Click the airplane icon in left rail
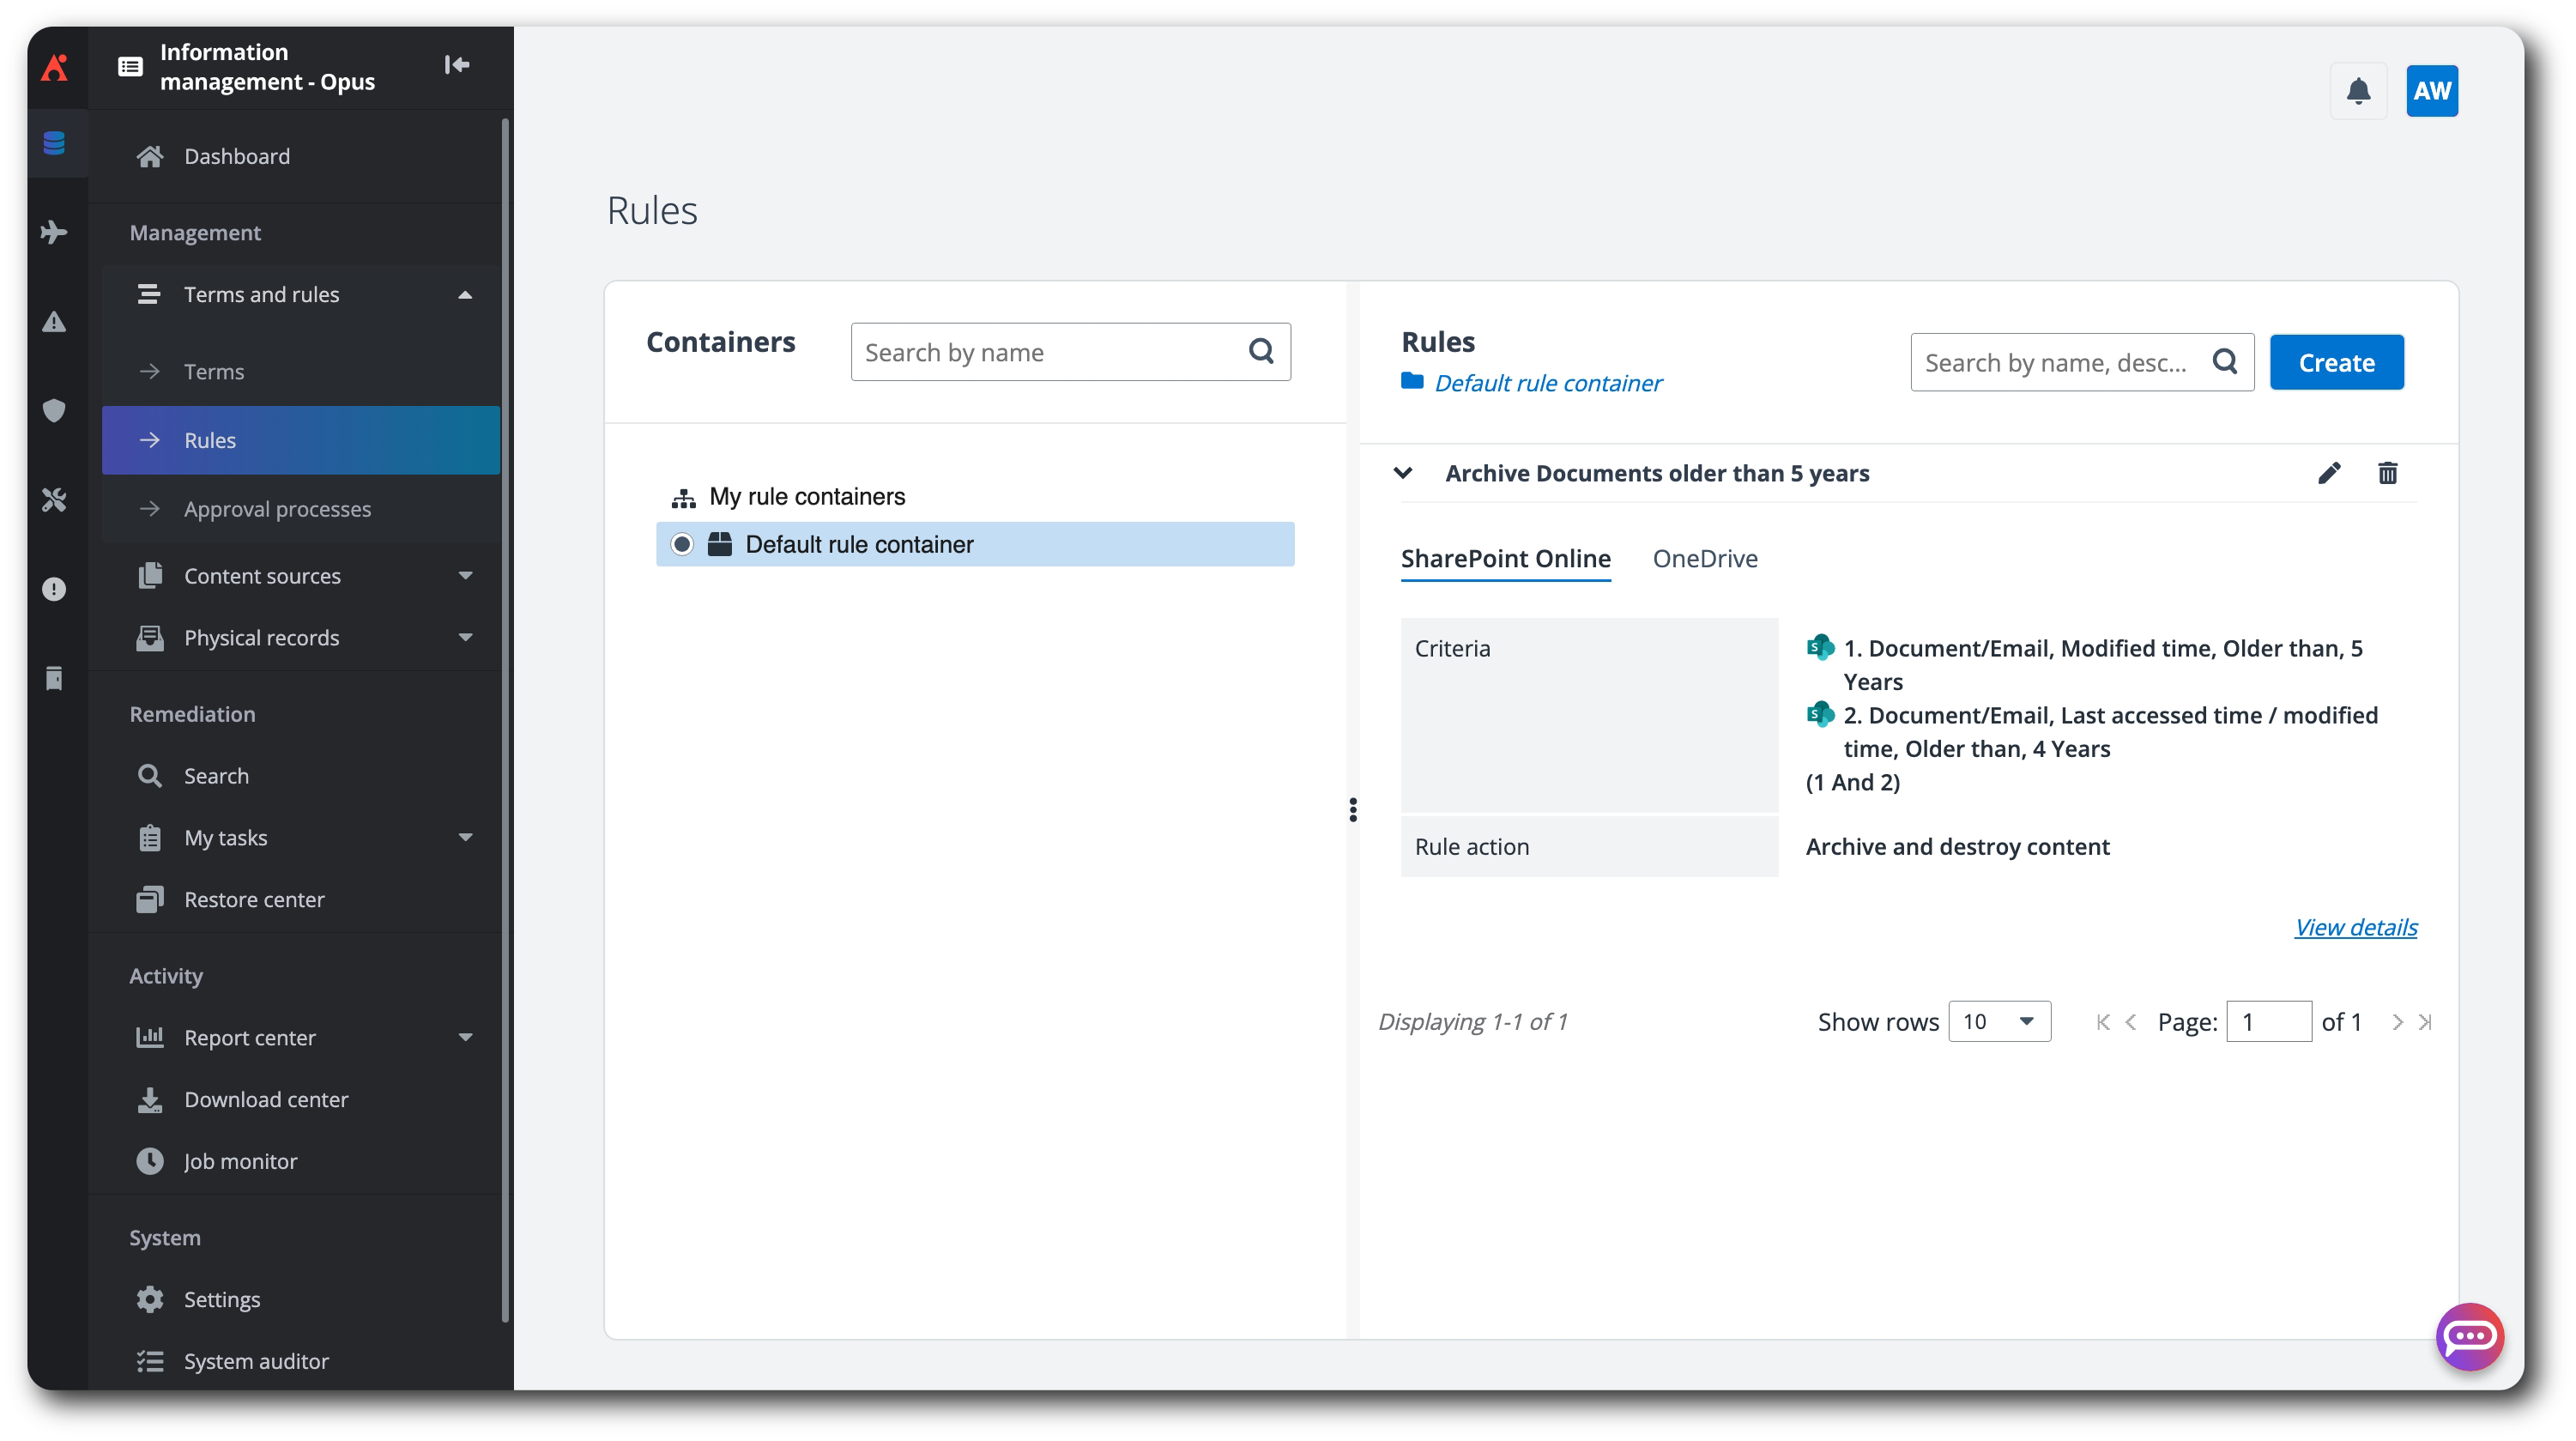This screenshot has height=1441, width=2576. 54,232
